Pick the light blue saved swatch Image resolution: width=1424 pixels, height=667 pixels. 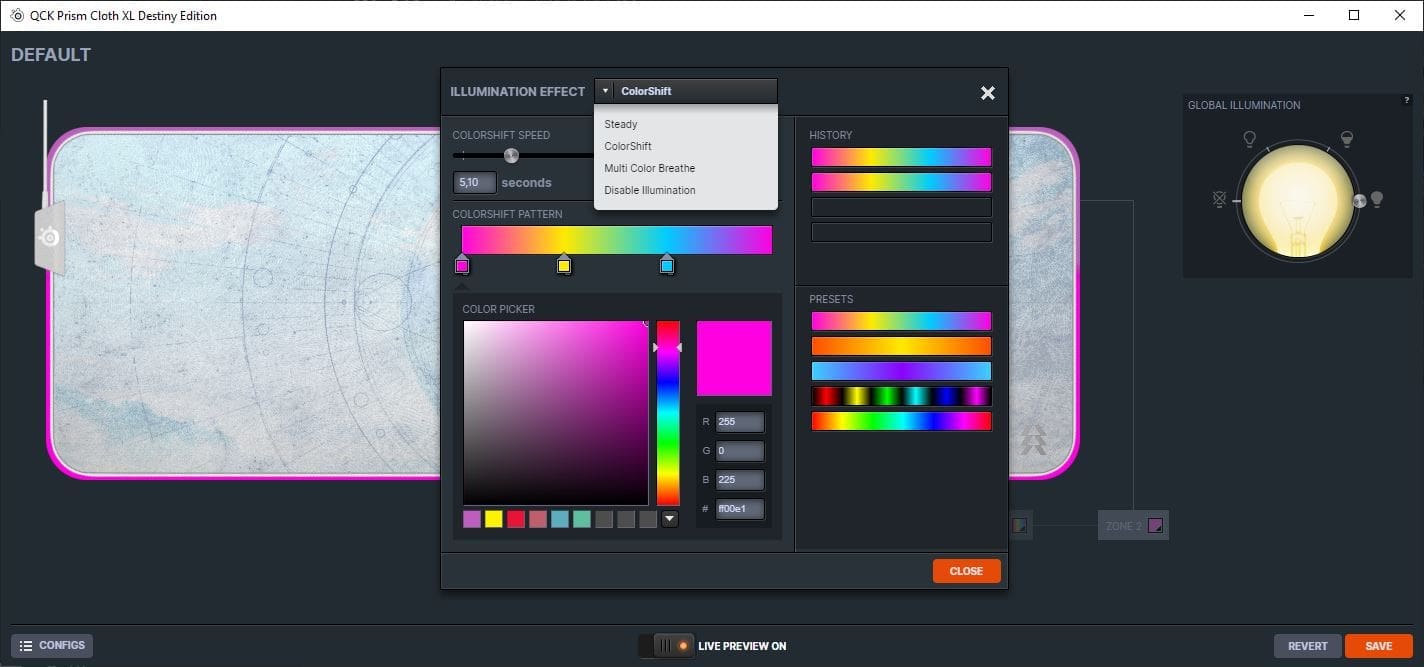(x=560, y=519)
